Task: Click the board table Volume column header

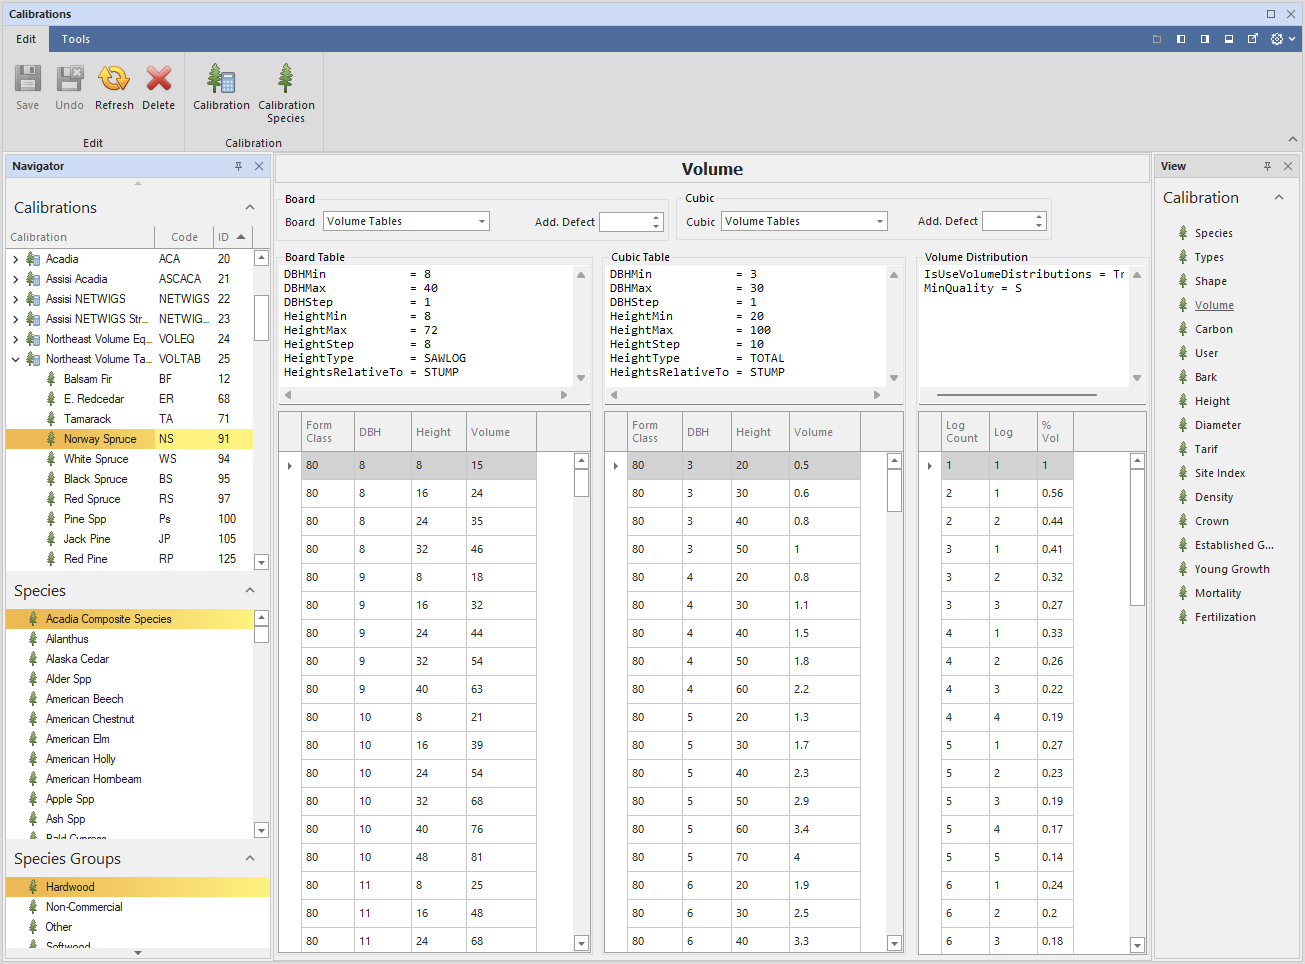Action: (x=500, y=432)
